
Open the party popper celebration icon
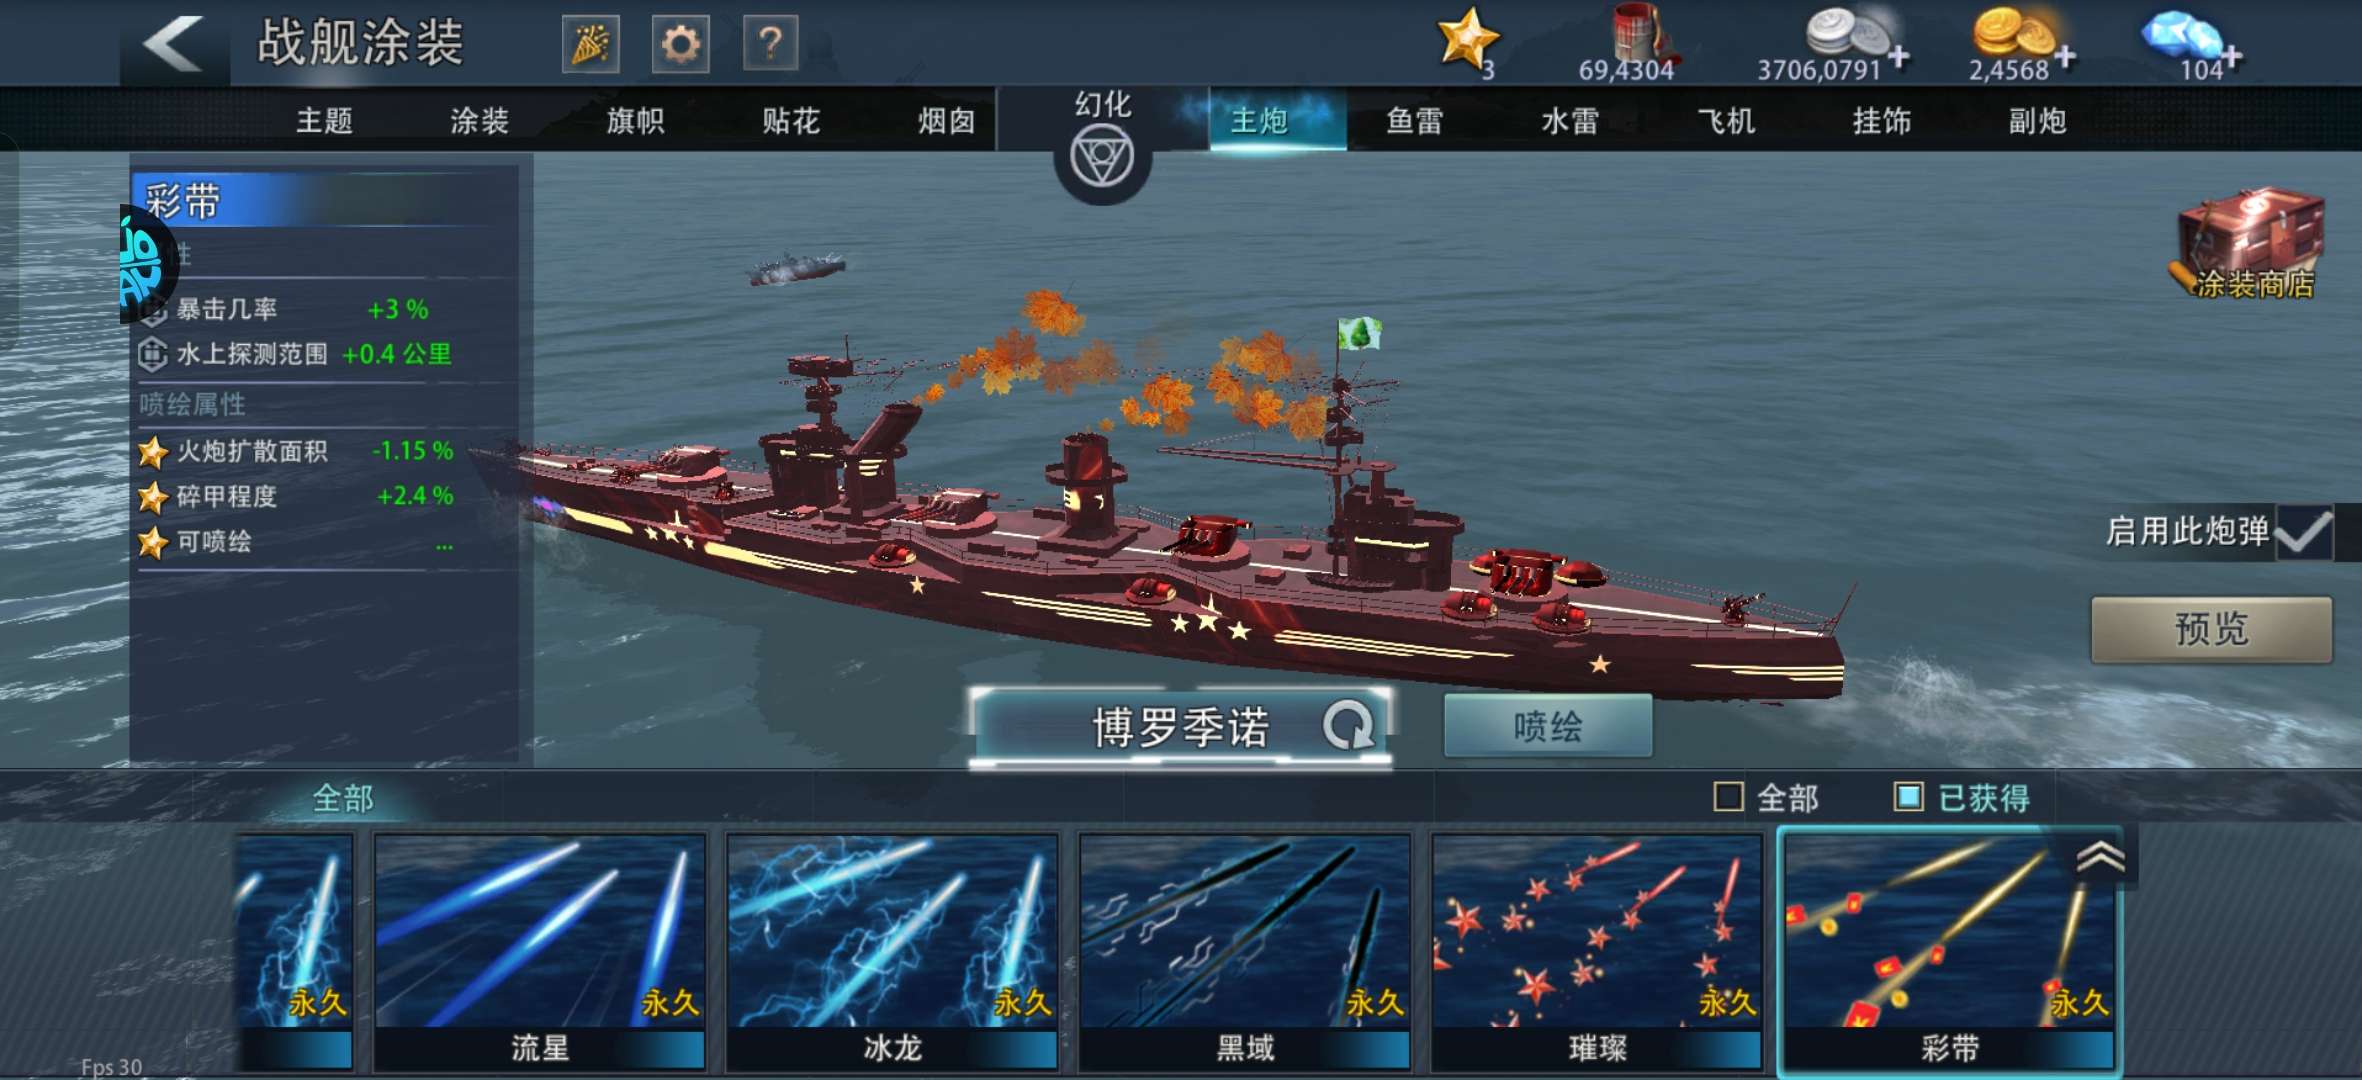[590, 44]
